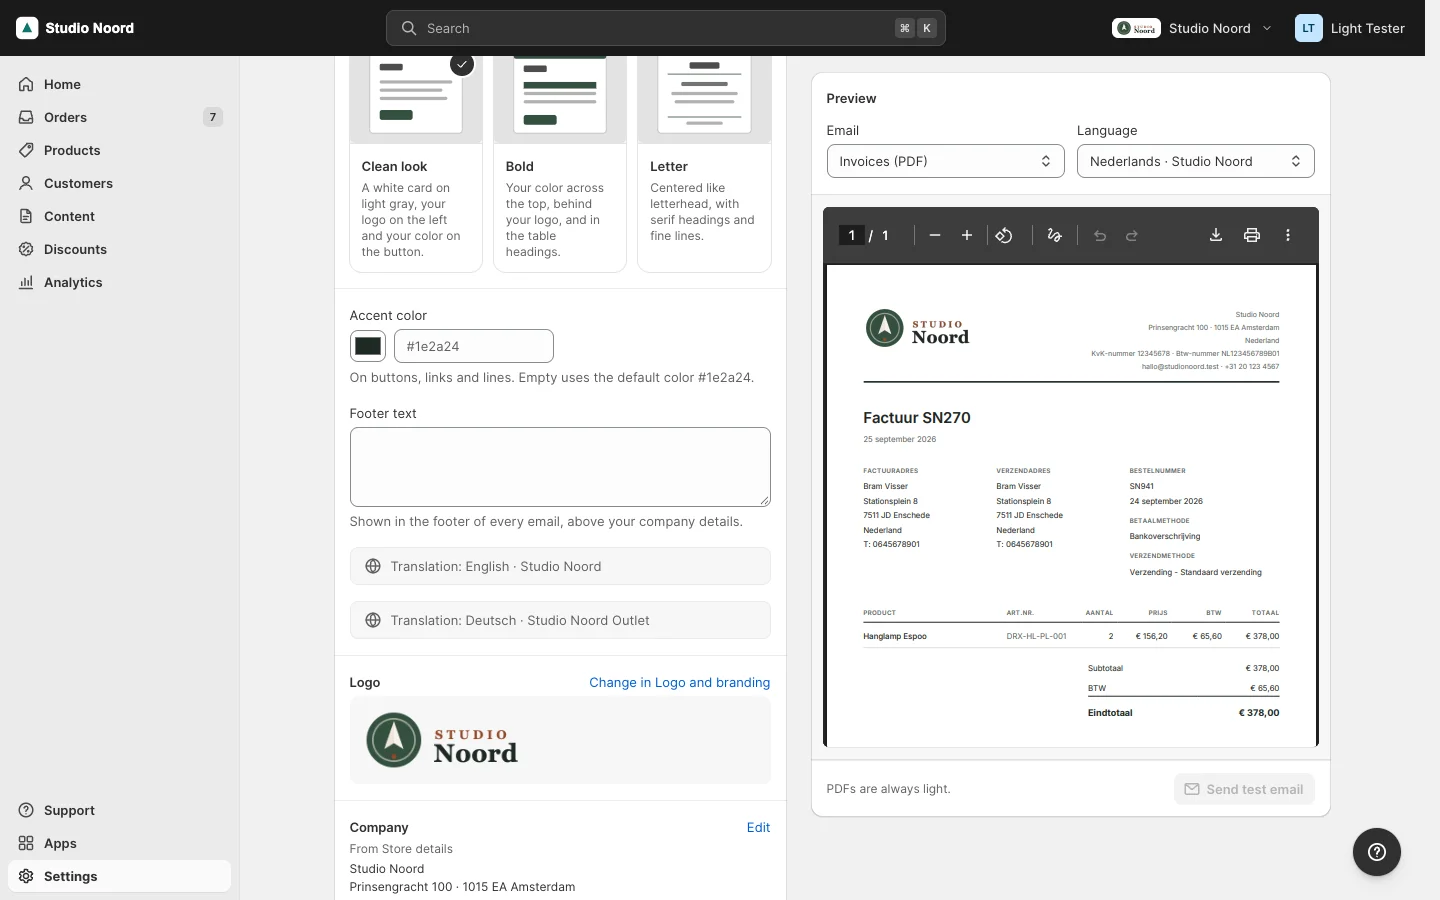Open PDF viewer more options menu
Viewport: 1440px width, 900px height.
1288,236
